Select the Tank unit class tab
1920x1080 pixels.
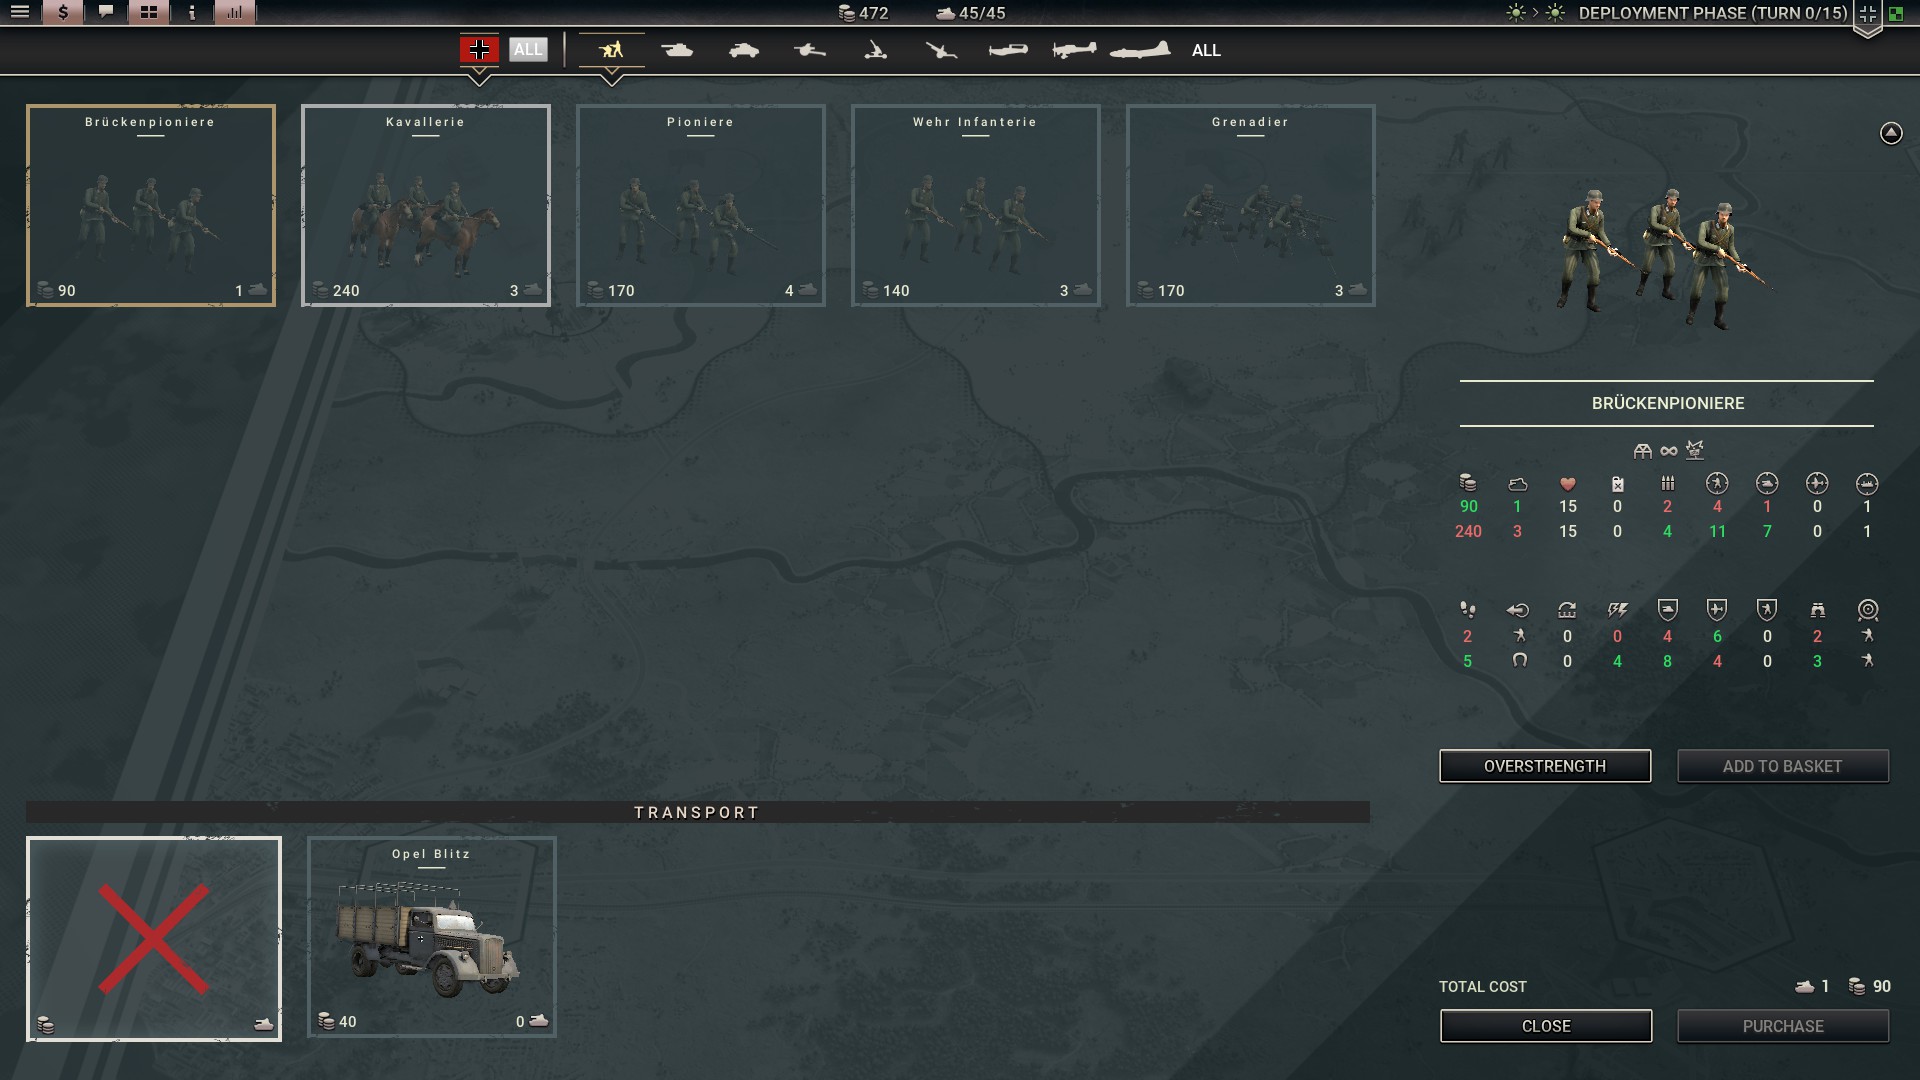[677, 50]
